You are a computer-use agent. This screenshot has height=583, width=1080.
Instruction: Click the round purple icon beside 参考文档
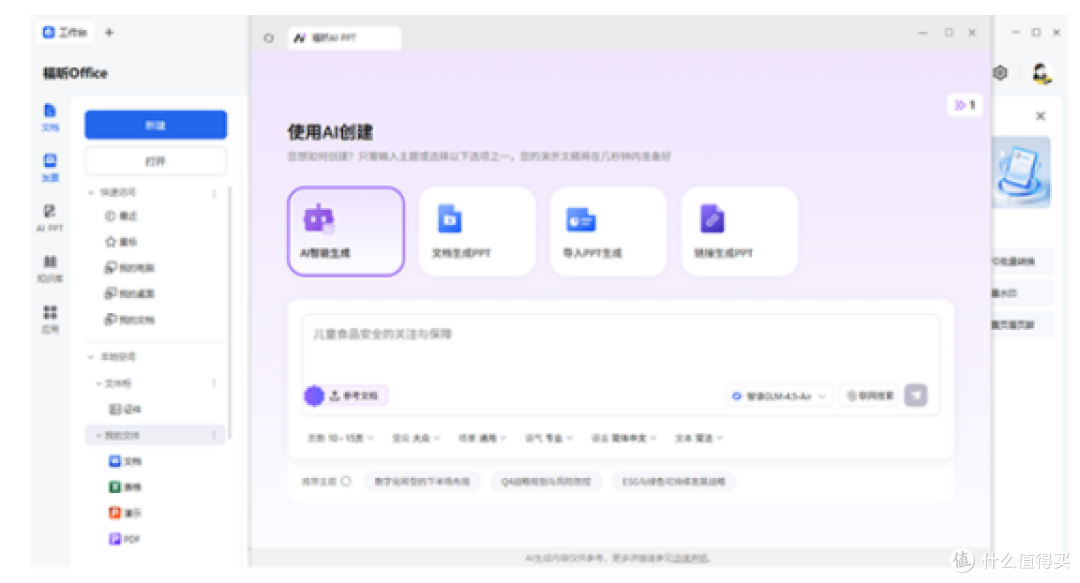tap(314, 396)
